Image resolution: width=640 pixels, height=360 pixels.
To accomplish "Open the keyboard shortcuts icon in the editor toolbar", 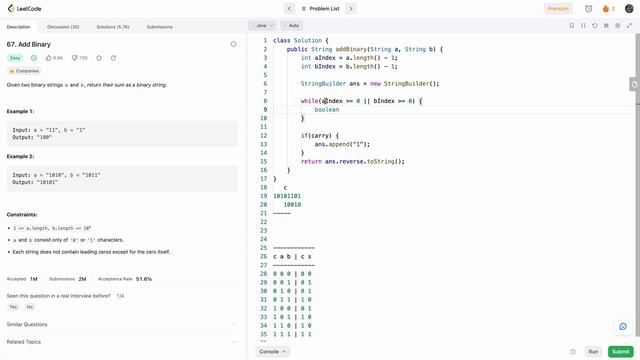I will point(606,25).
